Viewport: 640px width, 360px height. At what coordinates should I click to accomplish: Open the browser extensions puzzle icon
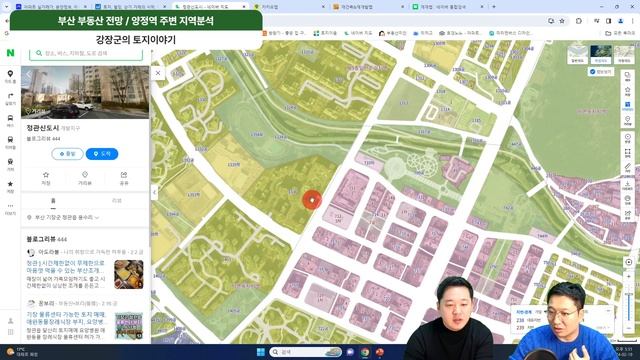(578, 21)
